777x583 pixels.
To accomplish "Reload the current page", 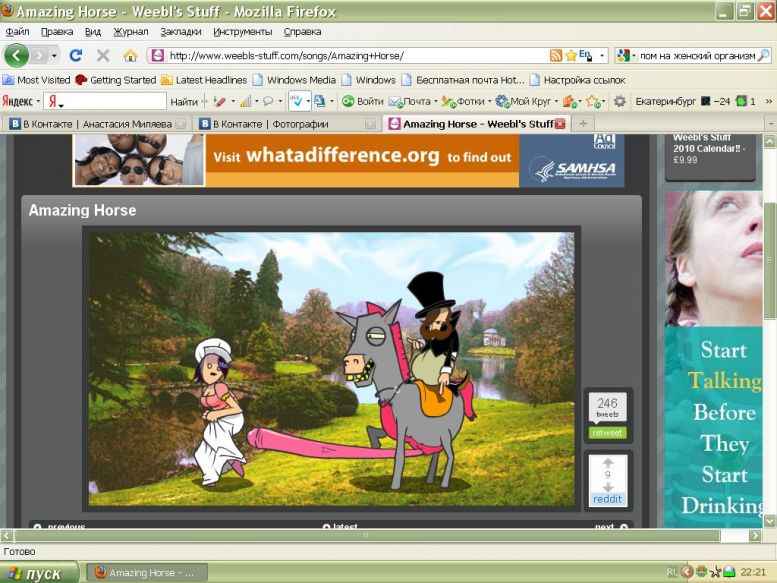I will (76, 55).
